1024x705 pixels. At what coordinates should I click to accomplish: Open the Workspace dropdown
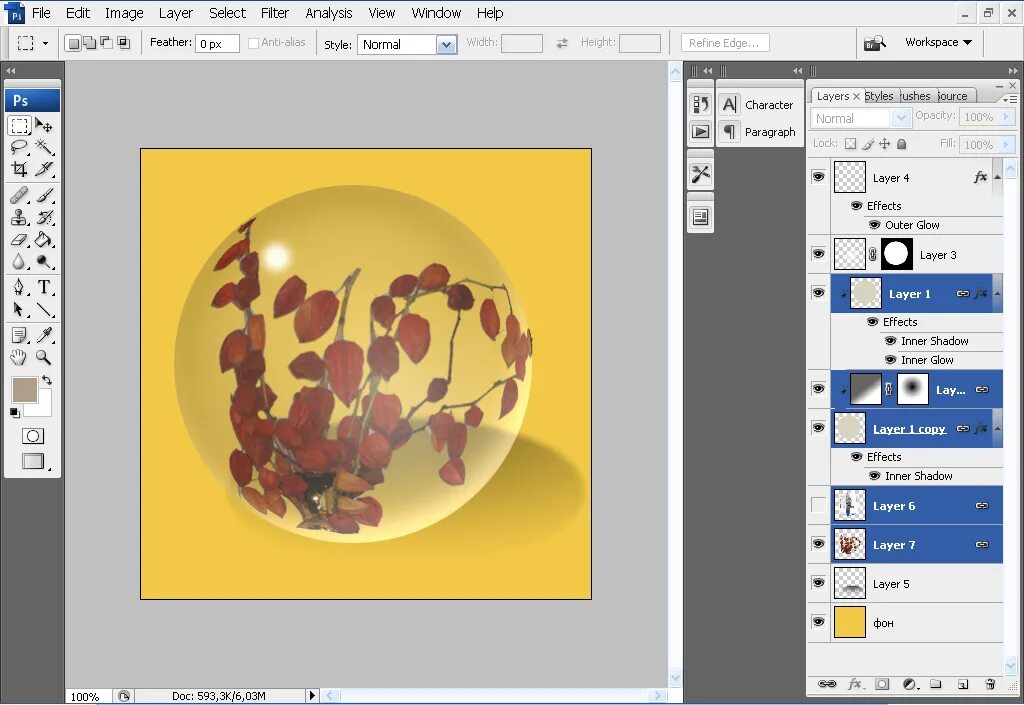pos(938,42)
